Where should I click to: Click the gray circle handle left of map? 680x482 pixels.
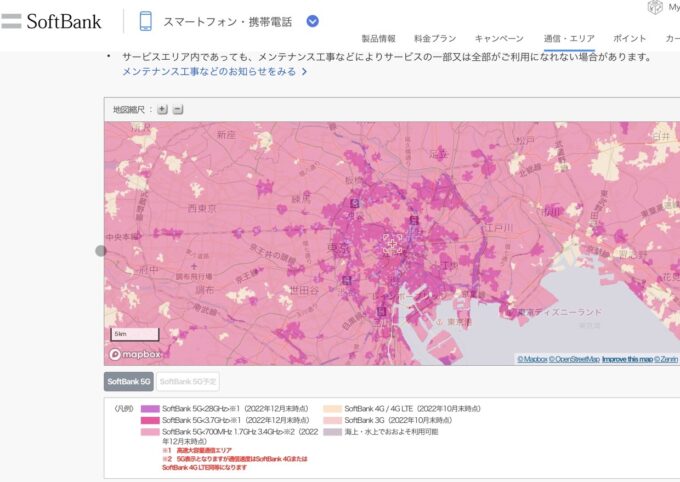tap(101, 251)
